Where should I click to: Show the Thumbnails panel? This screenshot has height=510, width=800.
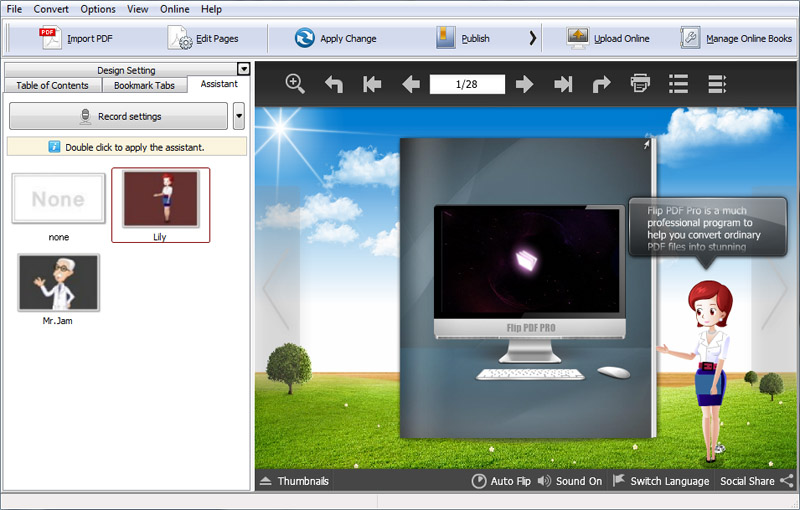(293, 481)
